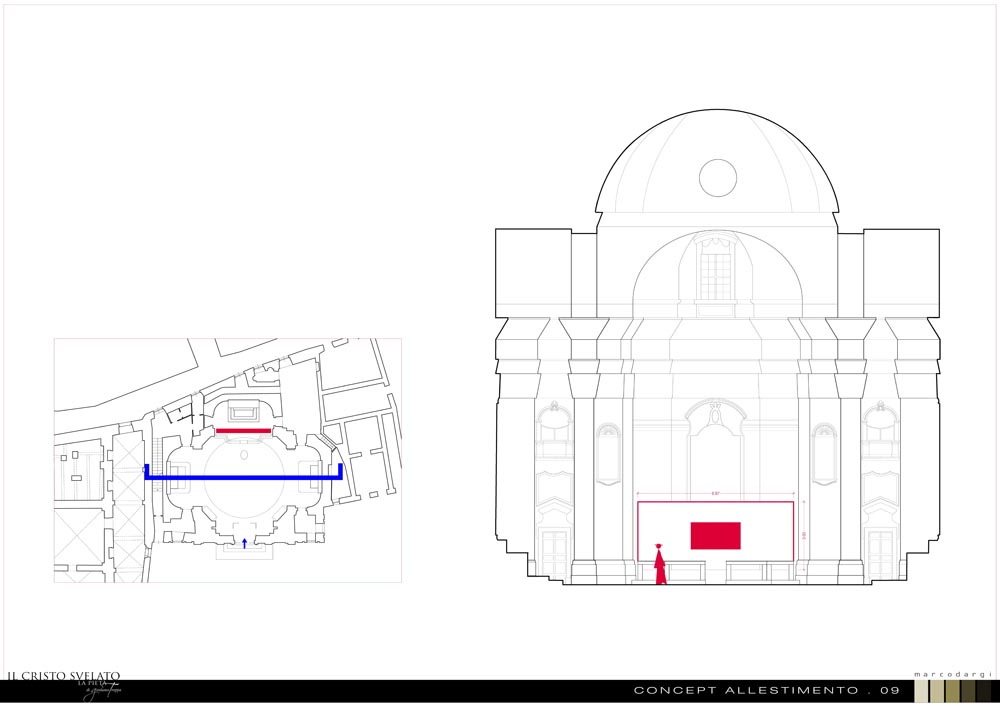Image resolution: width=1000 pixels, height=706 pixels.
Task: Click the "marcodargi" author label
Action: click(x=953, y=675)
